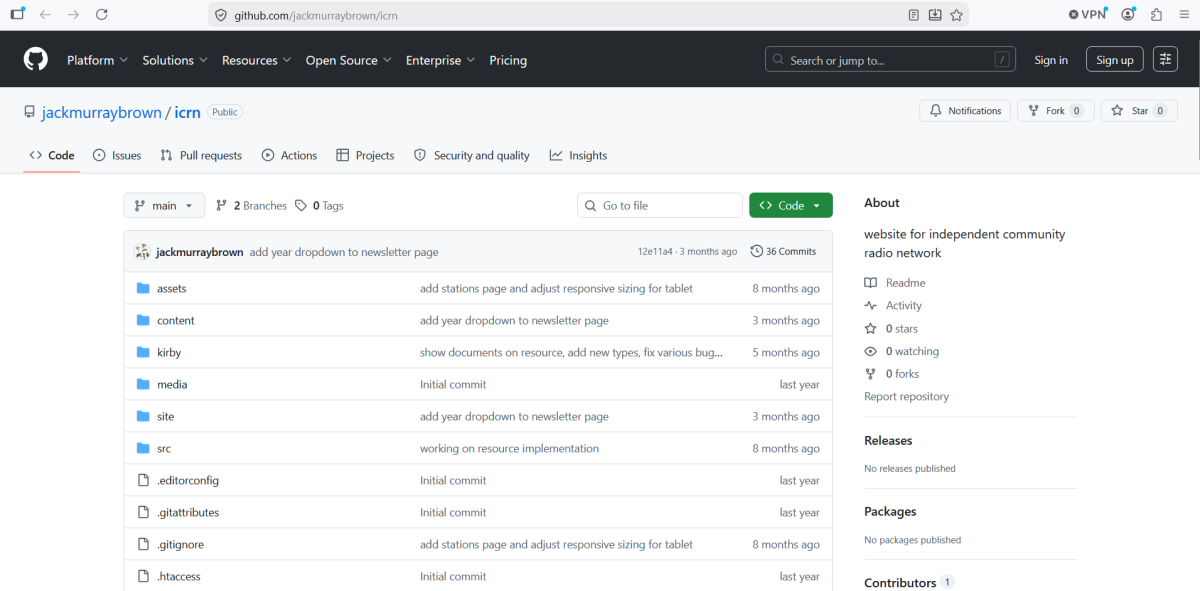Open the content folder
This screenshot has width=1200, height=591.
(x=176, y=320)
